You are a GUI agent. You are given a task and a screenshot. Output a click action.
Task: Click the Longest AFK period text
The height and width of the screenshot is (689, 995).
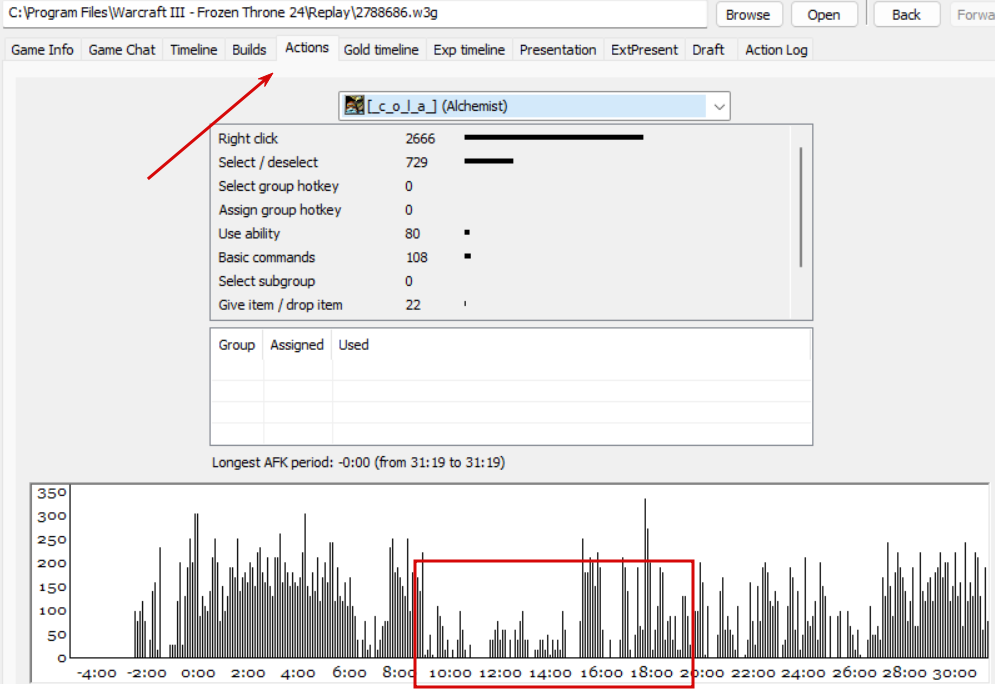coord(359,463)
